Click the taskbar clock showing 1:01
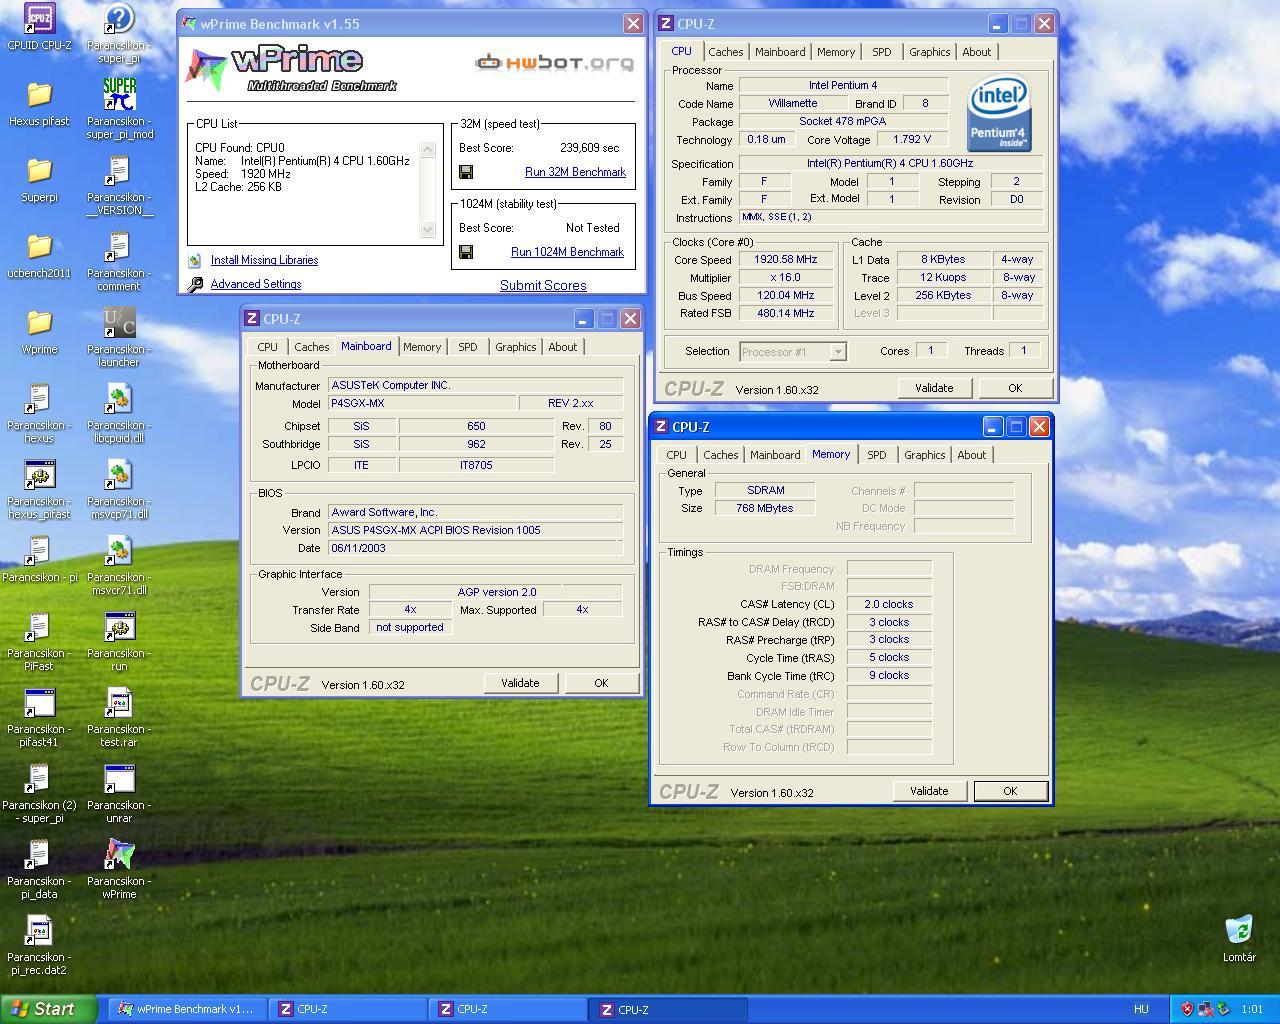1280x1024 pixels. [x=1252, y=1010]
